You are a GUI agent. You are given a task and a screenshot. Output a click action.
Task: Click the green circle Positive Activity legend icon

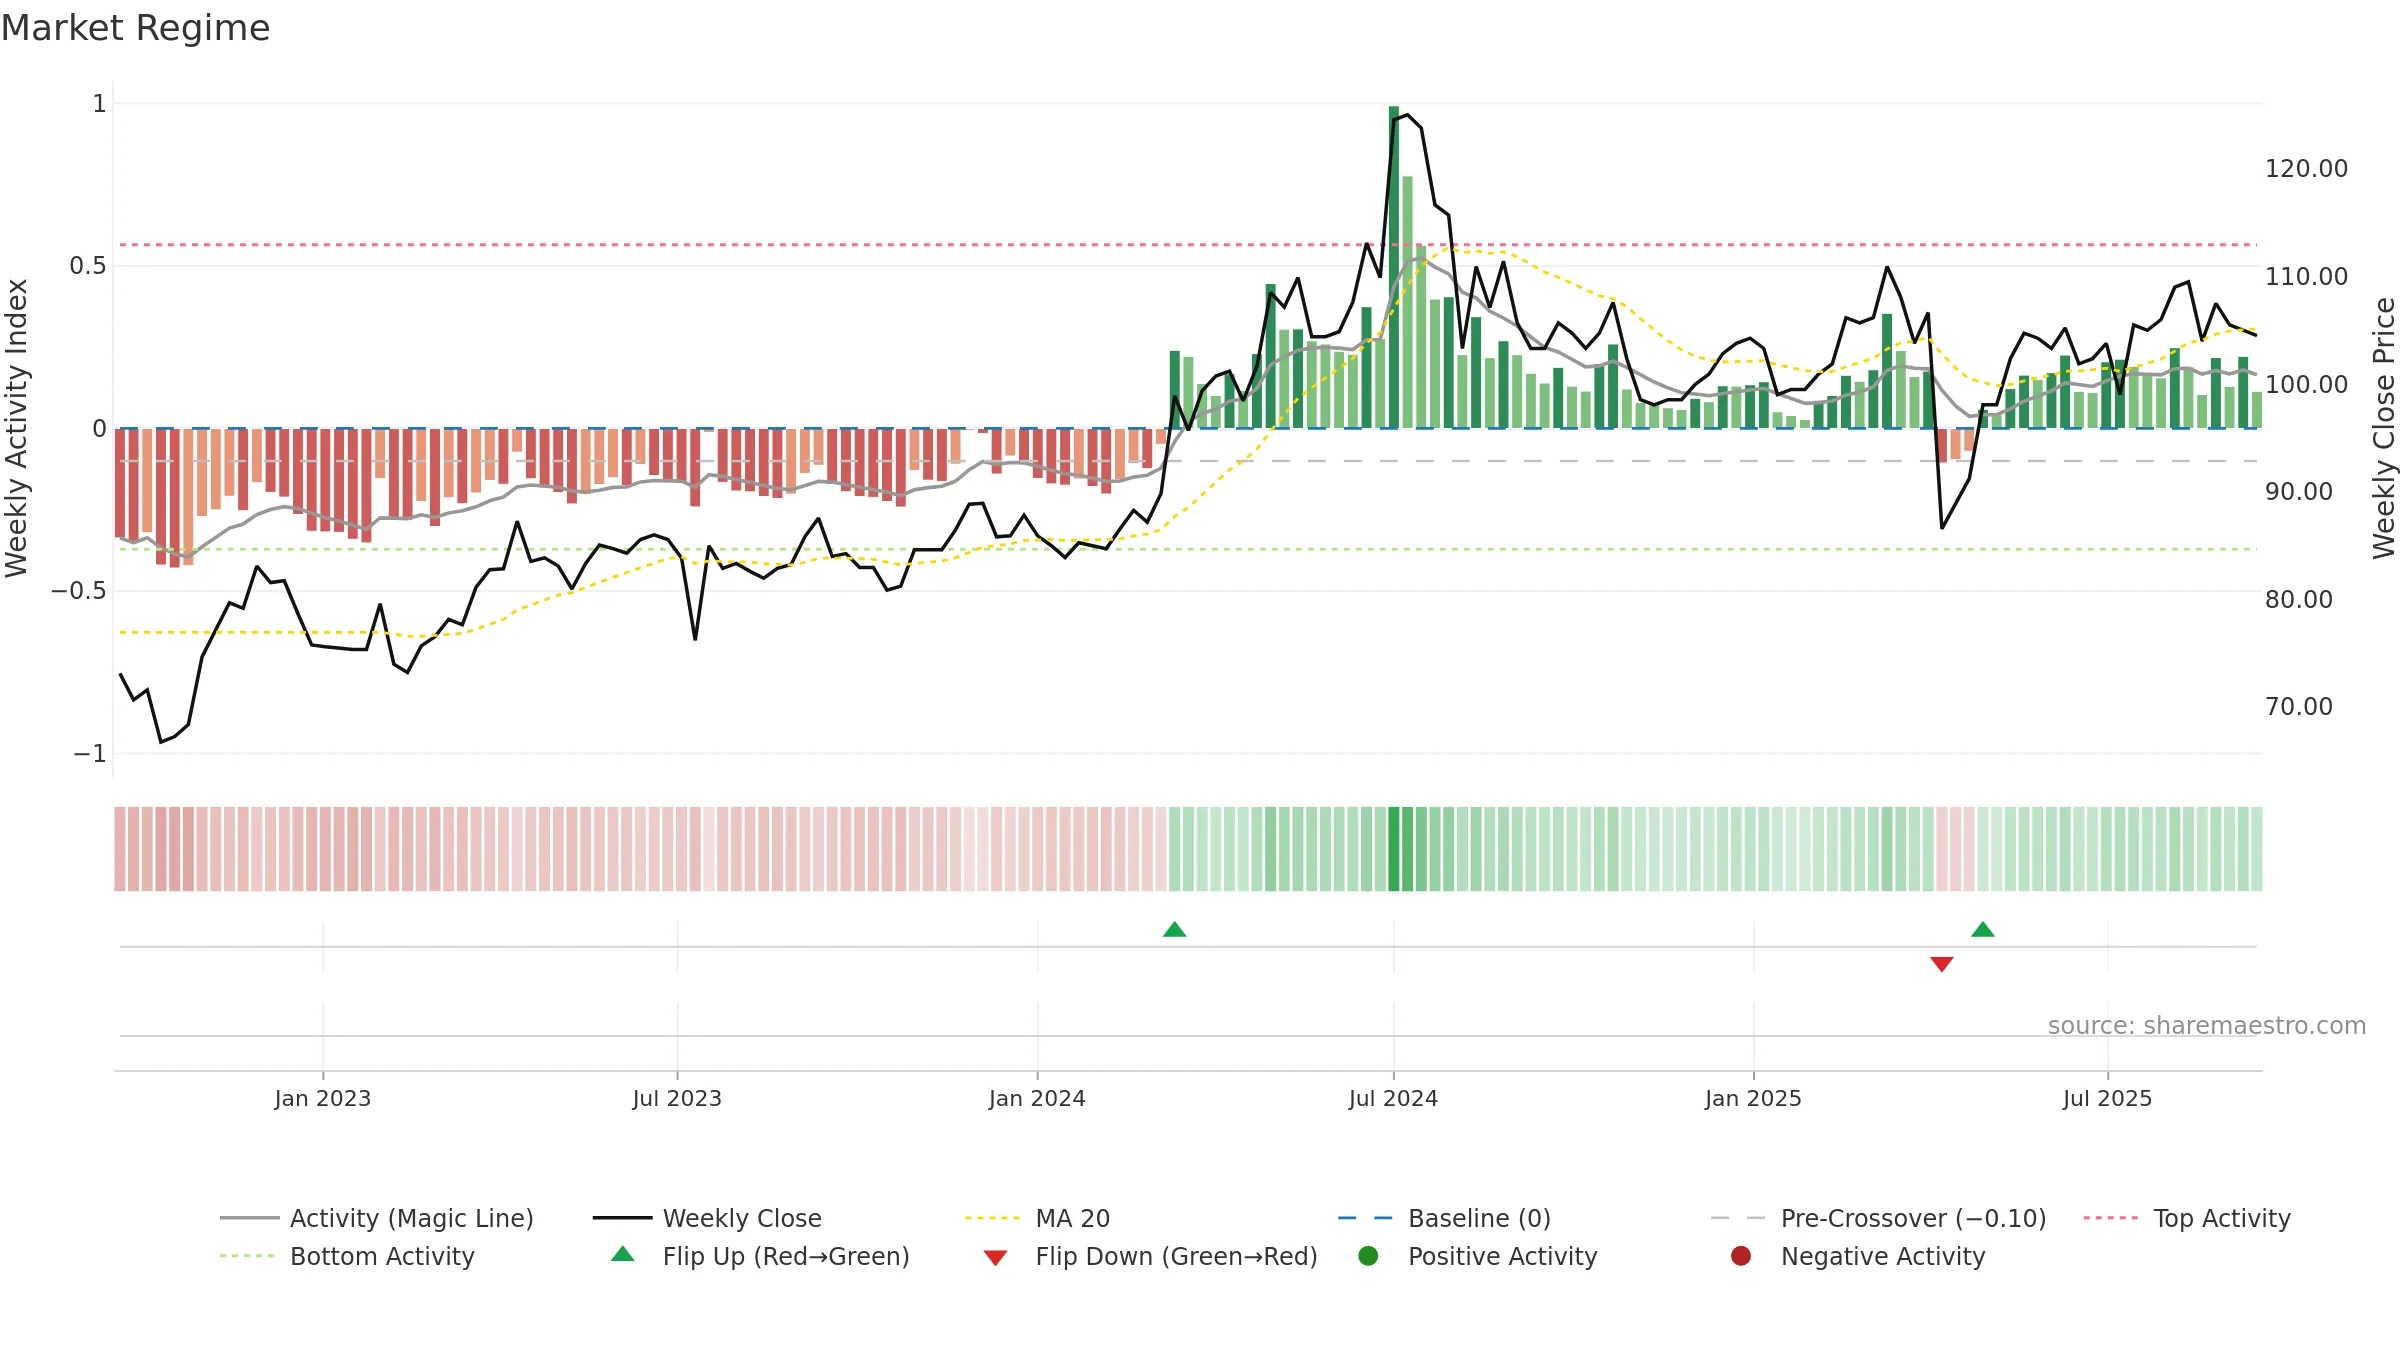point(1368,1256)
